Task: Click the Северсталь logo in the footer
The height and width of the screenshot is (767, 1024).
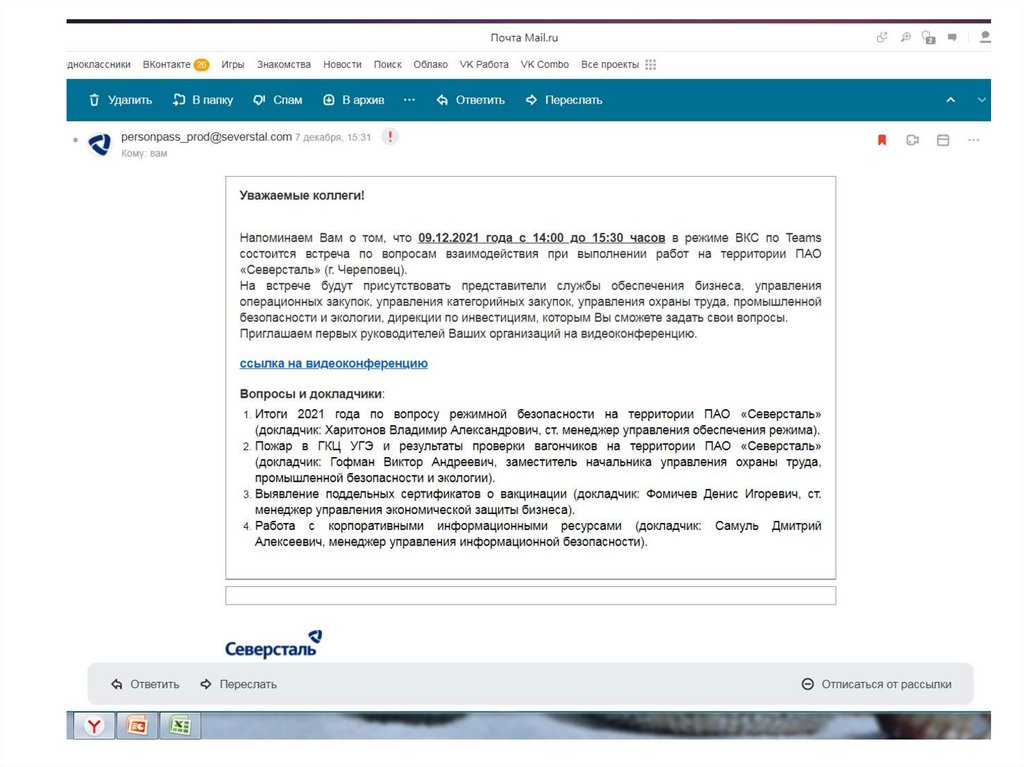Action: [x=274, y=644]
